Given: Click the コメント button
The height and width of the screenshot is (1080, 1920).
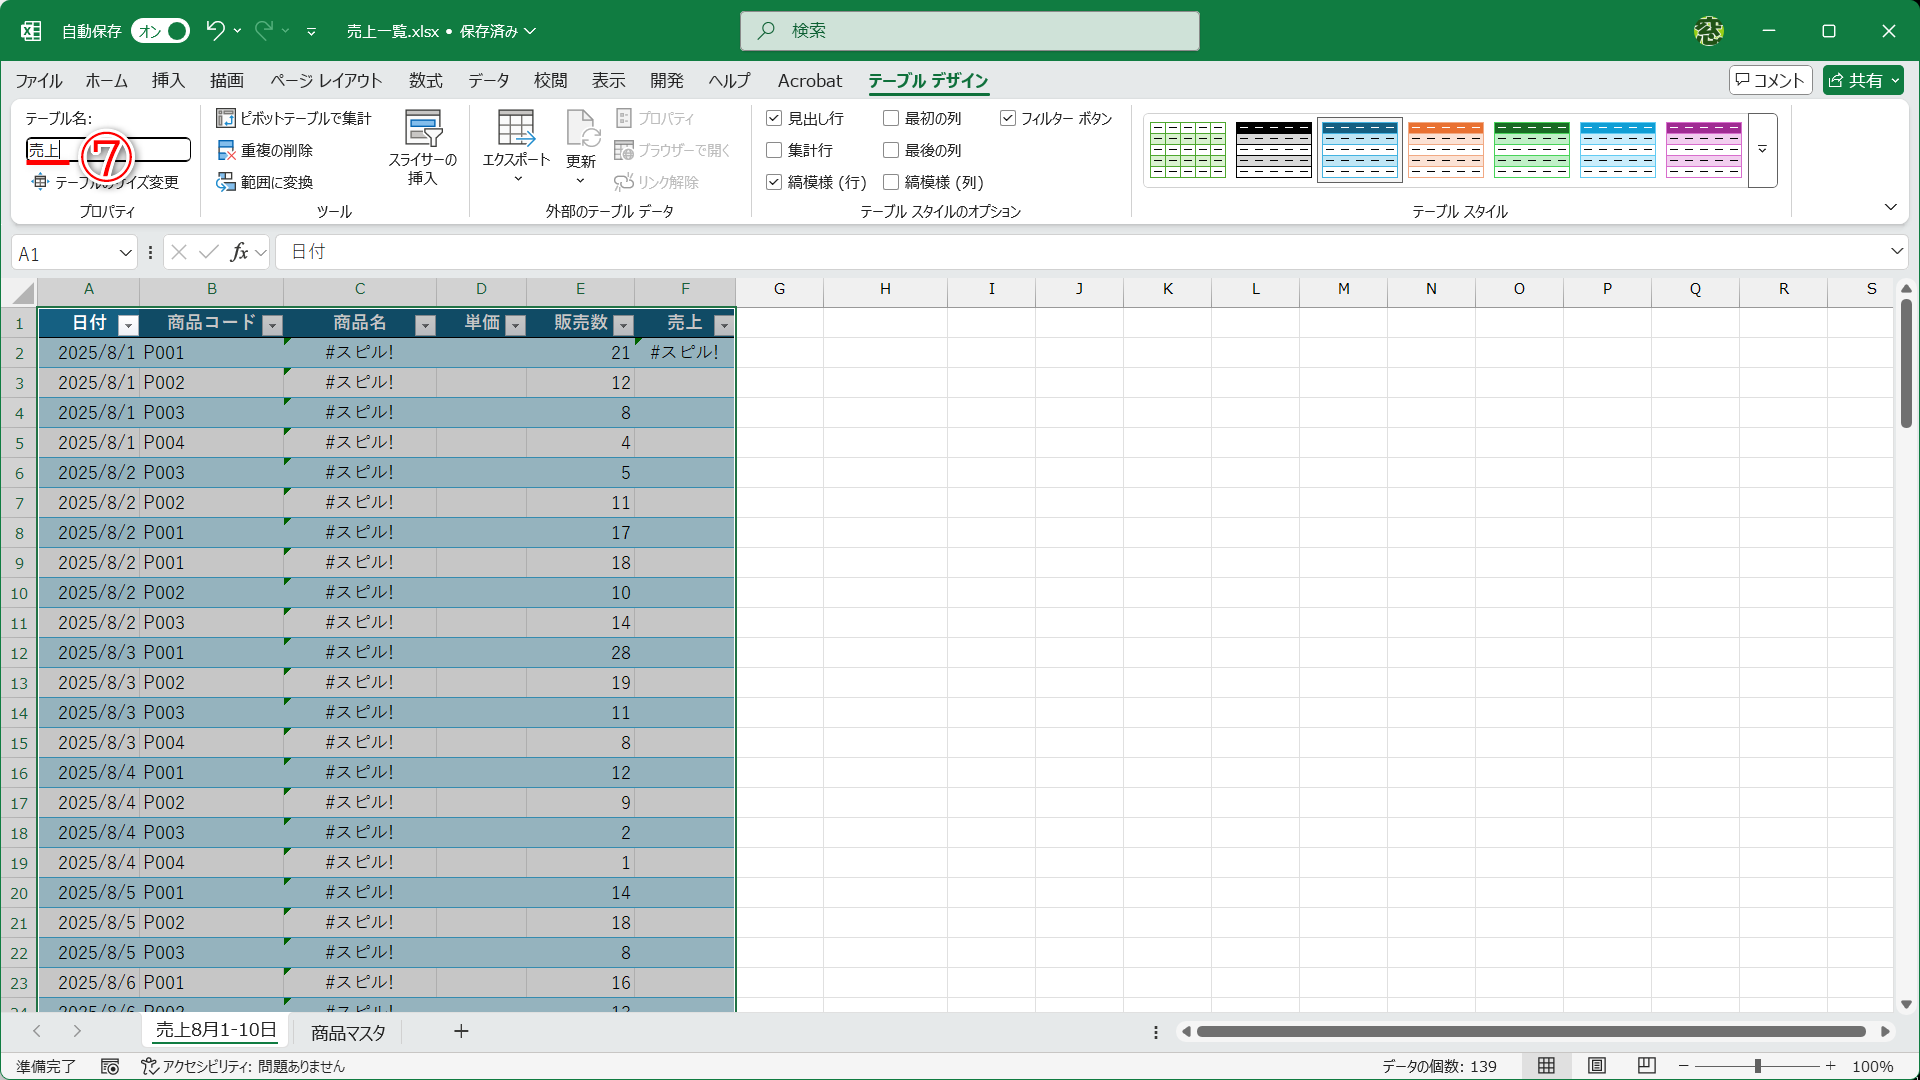Looking at the screenshot, I should (x=1770, y=80).
